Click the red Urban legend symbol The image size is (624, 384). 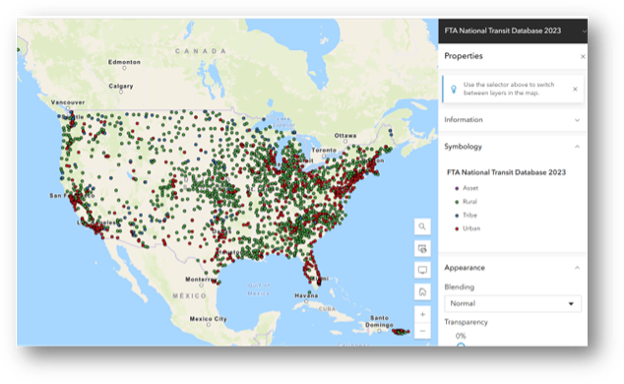point(456,229)
